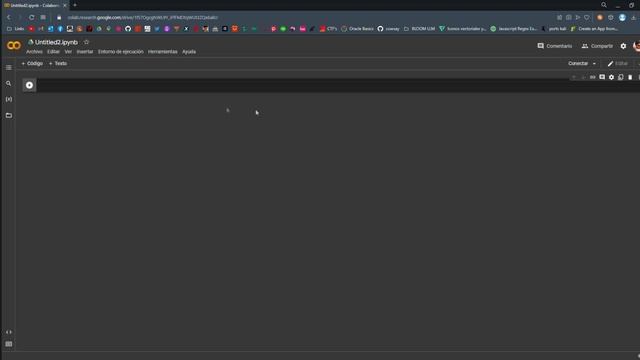The width and height of the screenshot is (640, 360).
Task: Star the Untitled2.ipynb notebook
Action: pyautogui.click(x=86, y=42)
